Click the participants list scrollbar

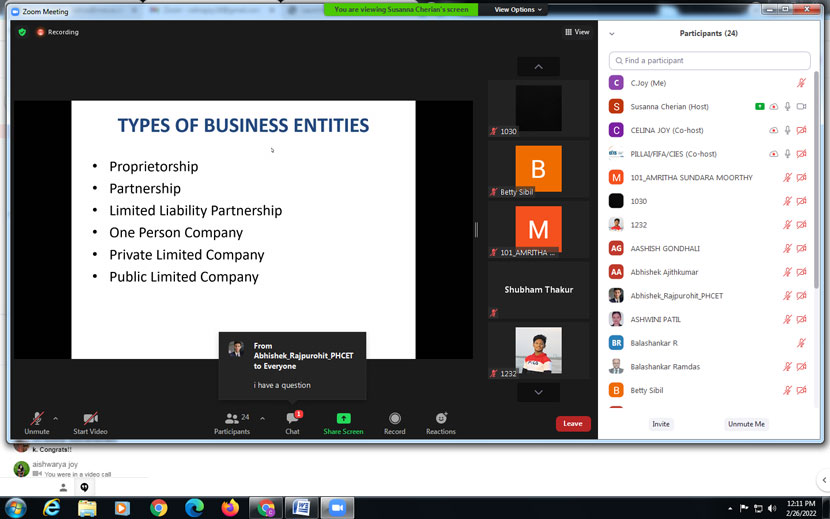[x=816, y=180]
